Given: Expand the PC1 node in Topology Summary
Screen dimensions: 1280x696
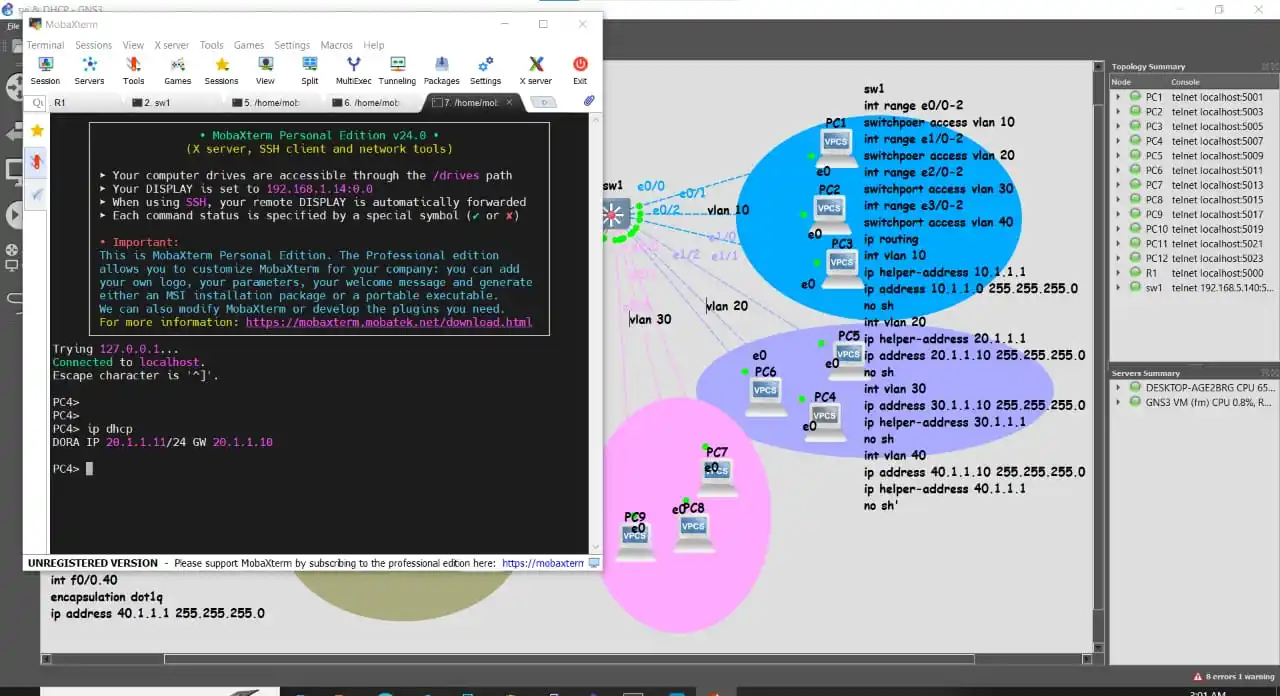Looking at the screenshot, I should tap(1119, 97).
